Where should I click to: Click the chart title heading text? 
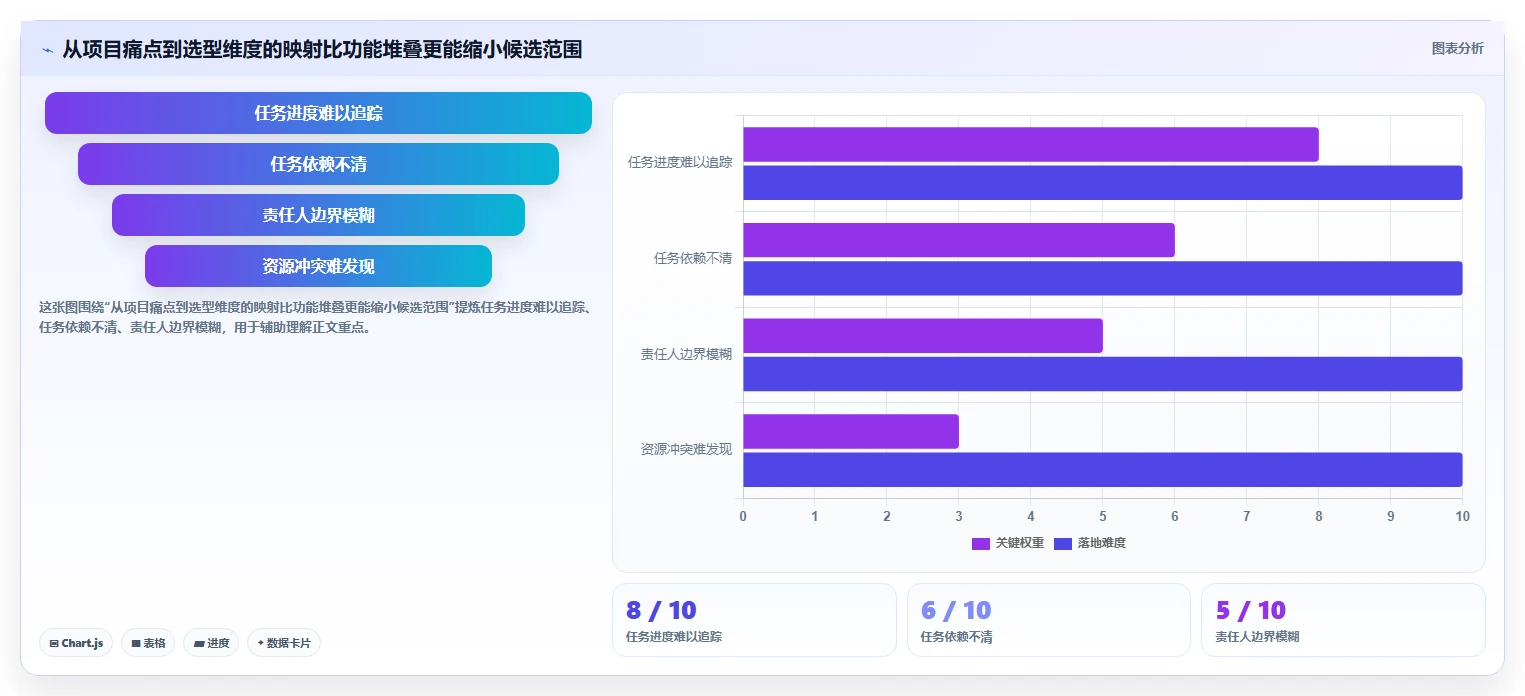322,49
